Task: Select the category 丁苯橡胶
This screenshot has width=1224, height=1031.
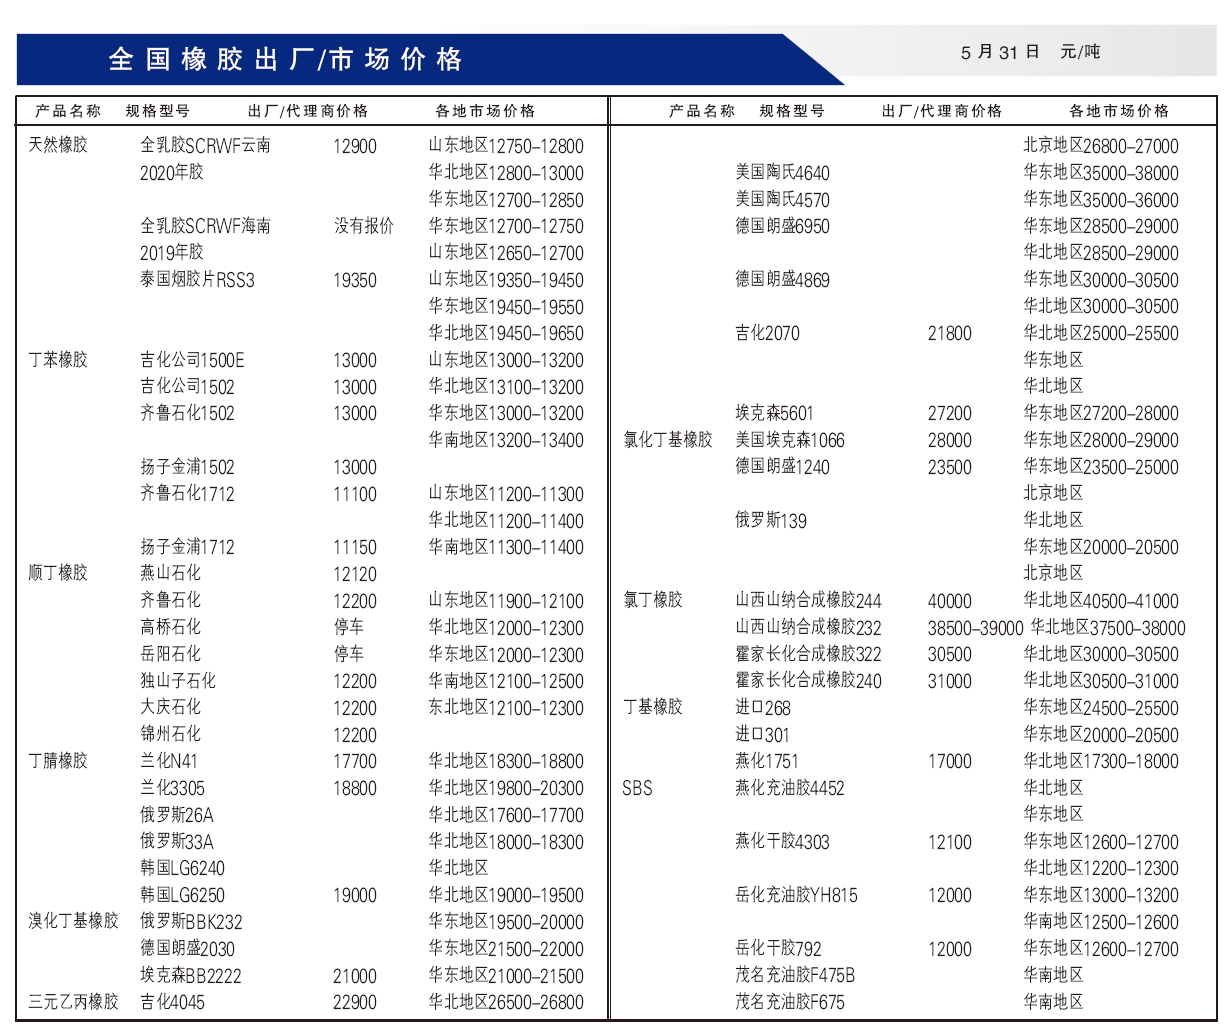Action: (x=58, y=360)
